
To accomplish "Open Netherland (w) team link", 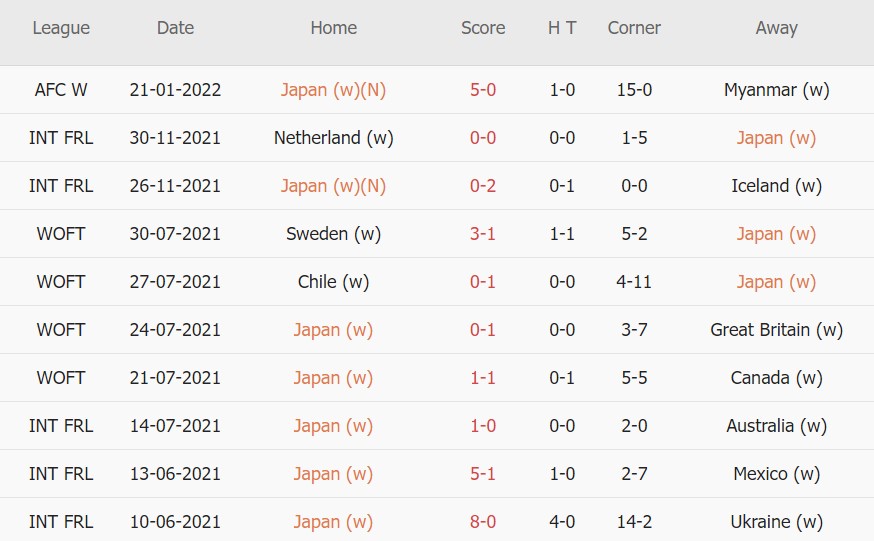I will (333, 138).
